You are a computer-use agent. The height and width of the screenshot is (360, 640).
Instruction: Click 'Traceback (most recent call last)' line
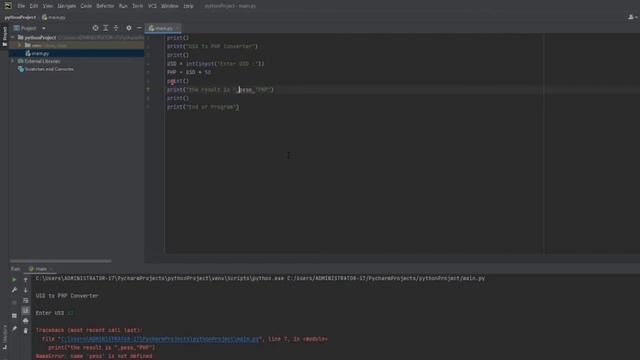[89, 330]
